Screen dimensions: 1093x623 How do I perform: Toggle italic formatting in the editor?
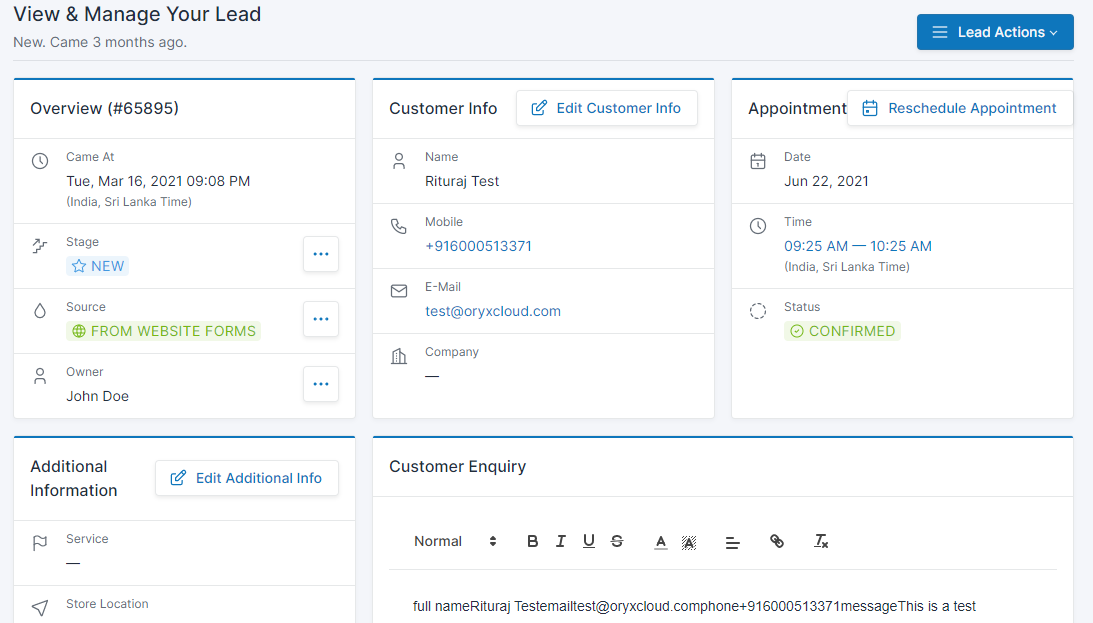560,541
